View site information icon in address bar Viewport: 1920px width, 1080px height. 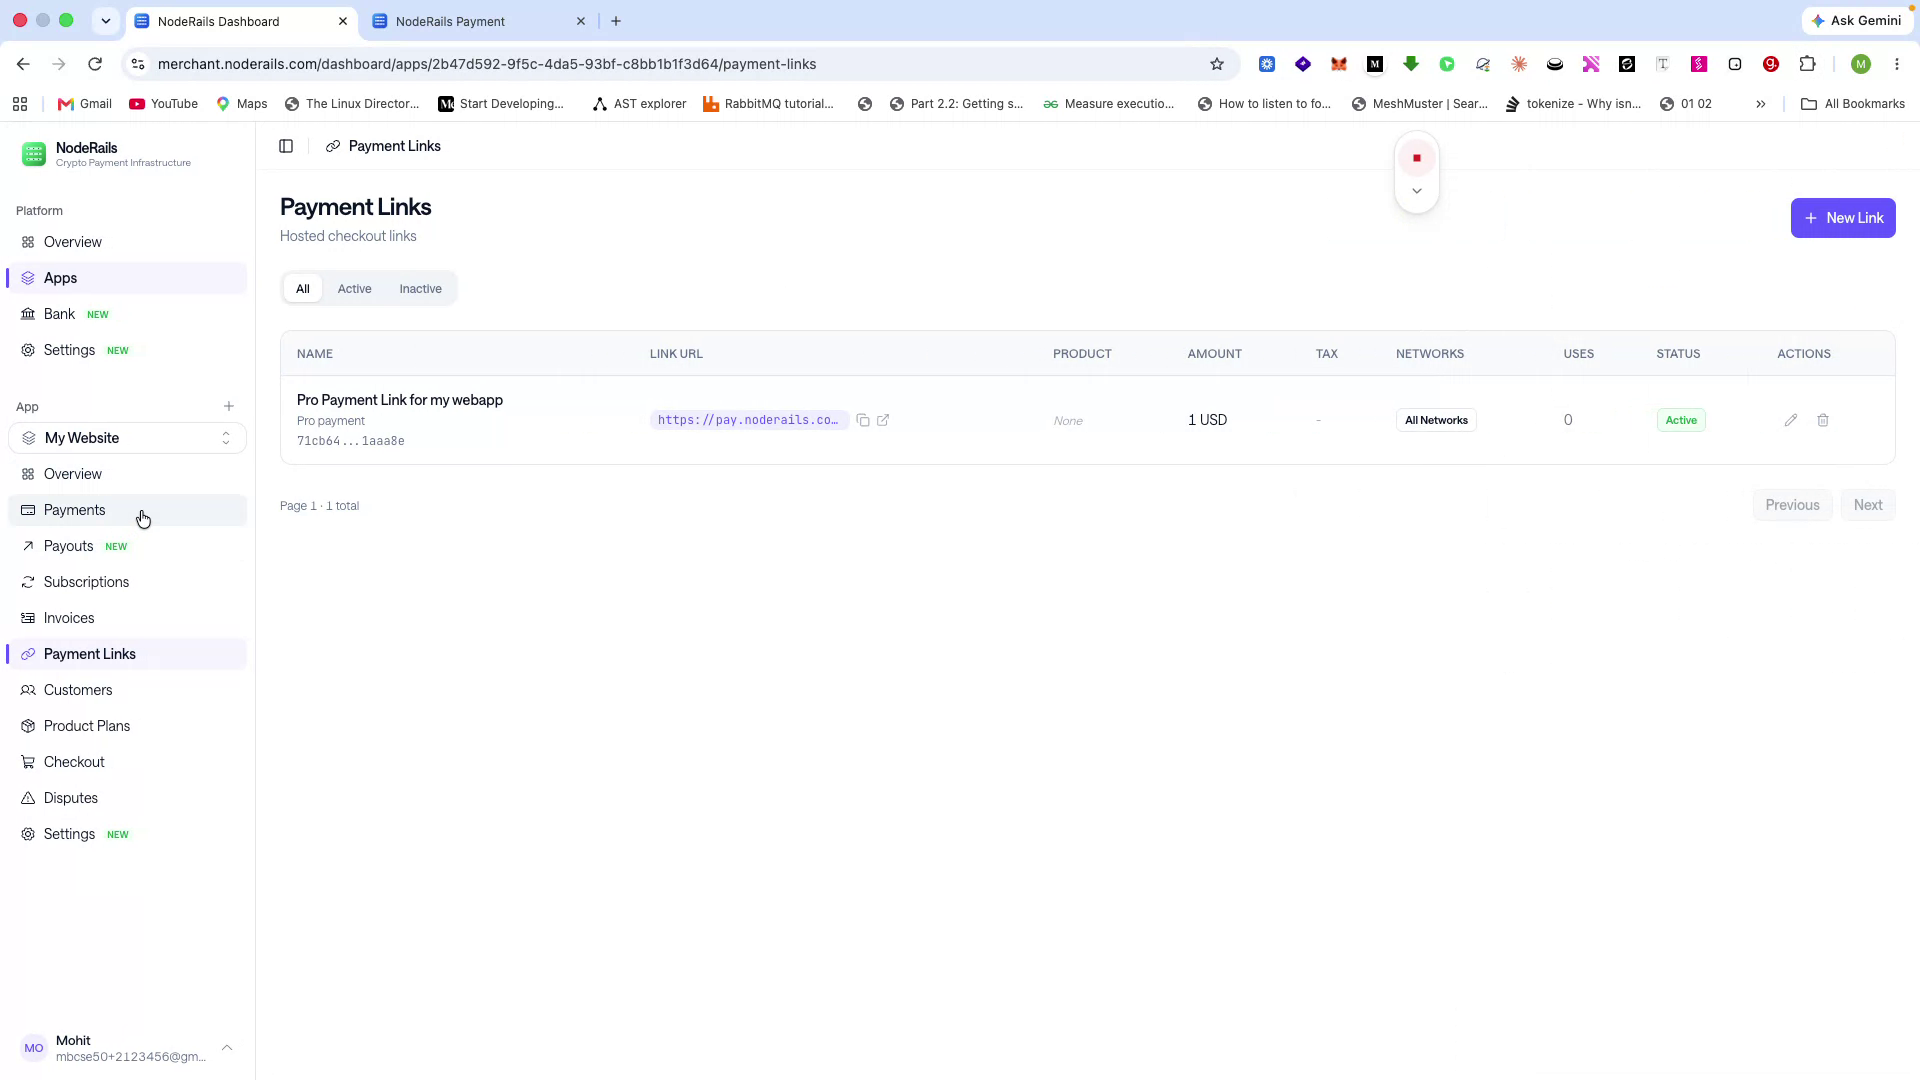[x=138, y=64]
